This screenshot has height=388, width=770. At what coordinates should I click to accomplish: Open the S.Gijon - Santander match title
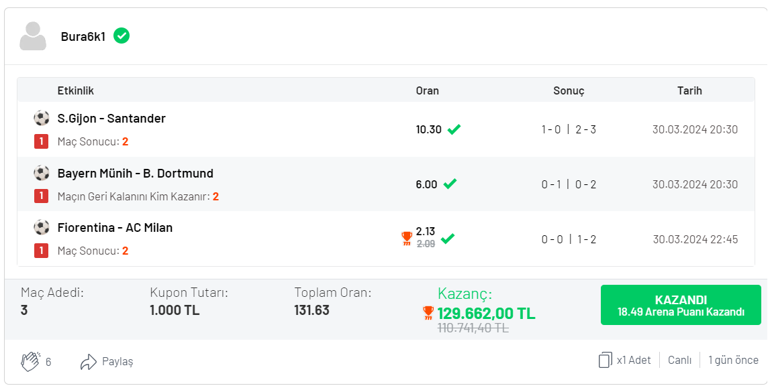pyautogui.click(x=111, y=118)
